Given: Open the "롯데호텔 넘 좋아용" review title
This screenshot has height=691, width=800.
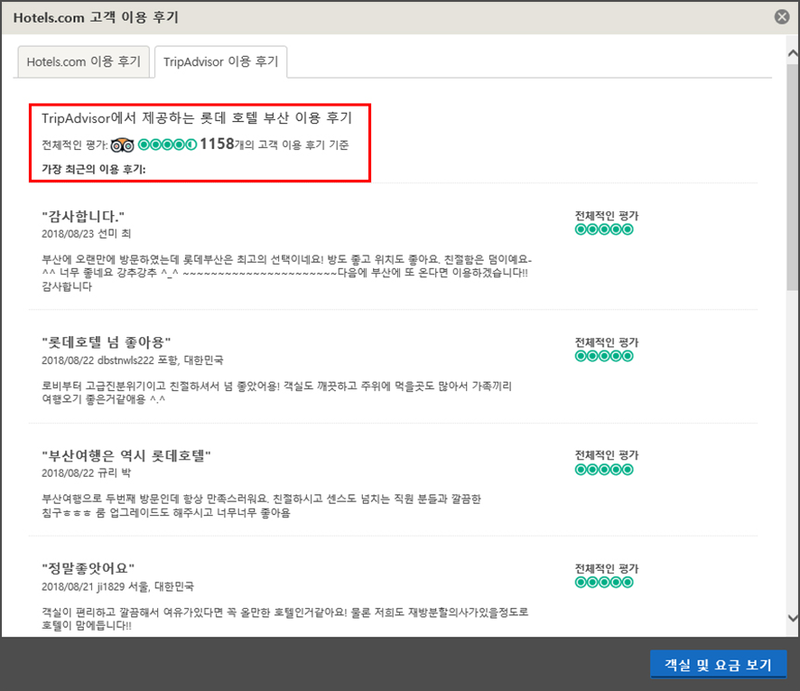Looking at the screenshot, I should click(108, 342).
